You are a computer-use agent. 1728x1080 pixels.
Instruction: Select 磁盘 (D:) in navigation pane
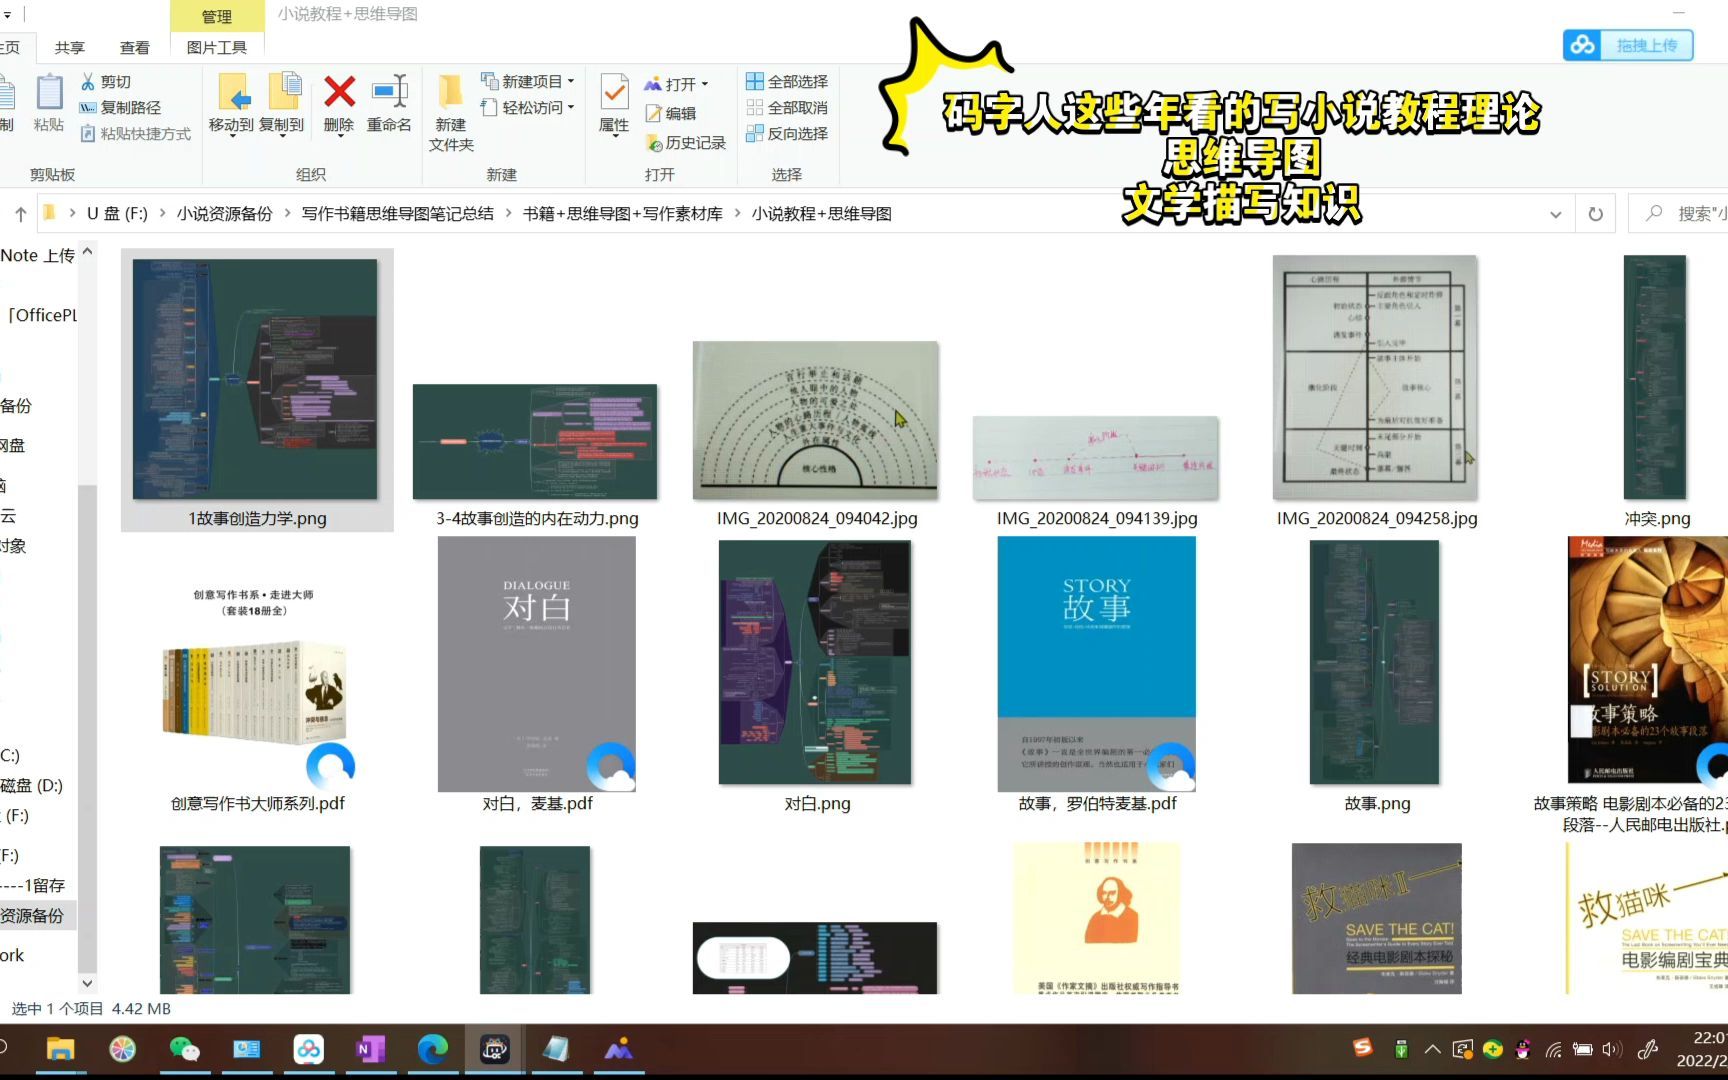(32, 785)
